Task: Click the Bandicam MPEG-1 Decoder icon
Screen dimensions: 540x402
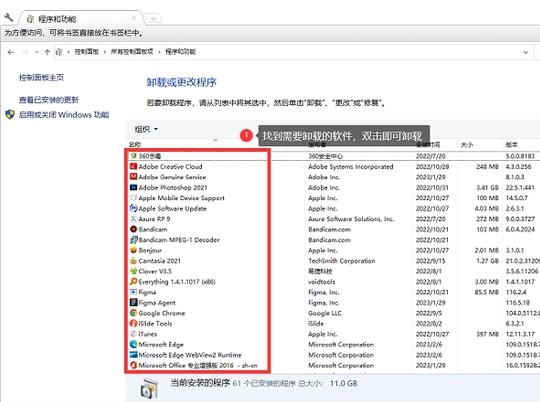Action: click(133, 240)
